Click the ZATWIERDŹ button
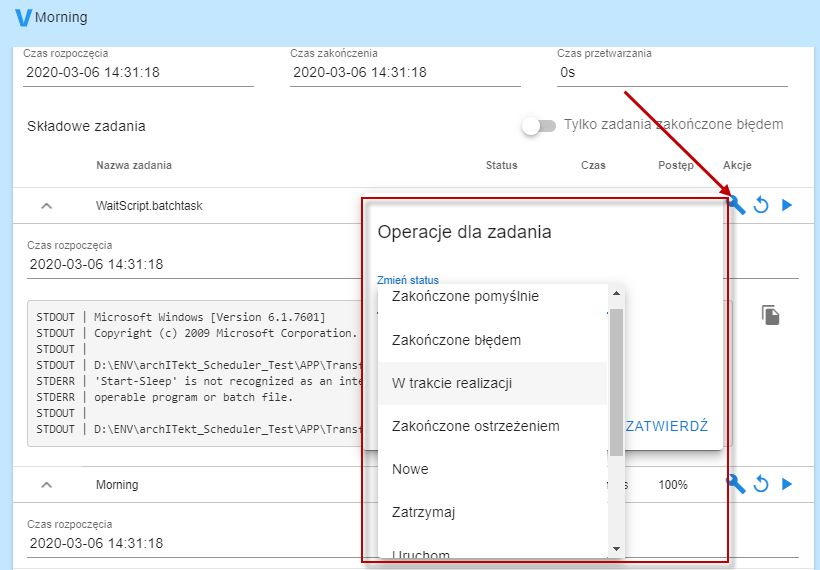820x570 pixels. [667, 426]
